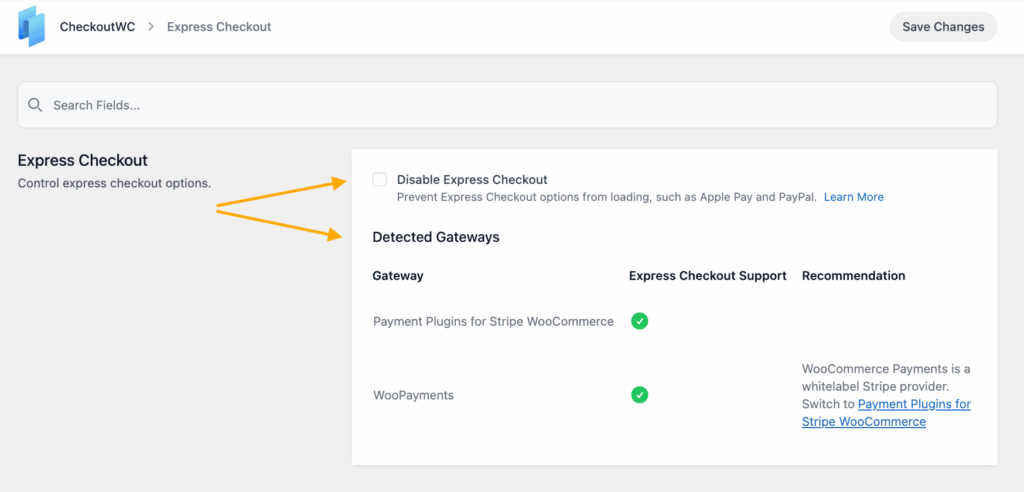
Task: Enable the Disable Express Checkout checkbox
Action: pos(379,179)
